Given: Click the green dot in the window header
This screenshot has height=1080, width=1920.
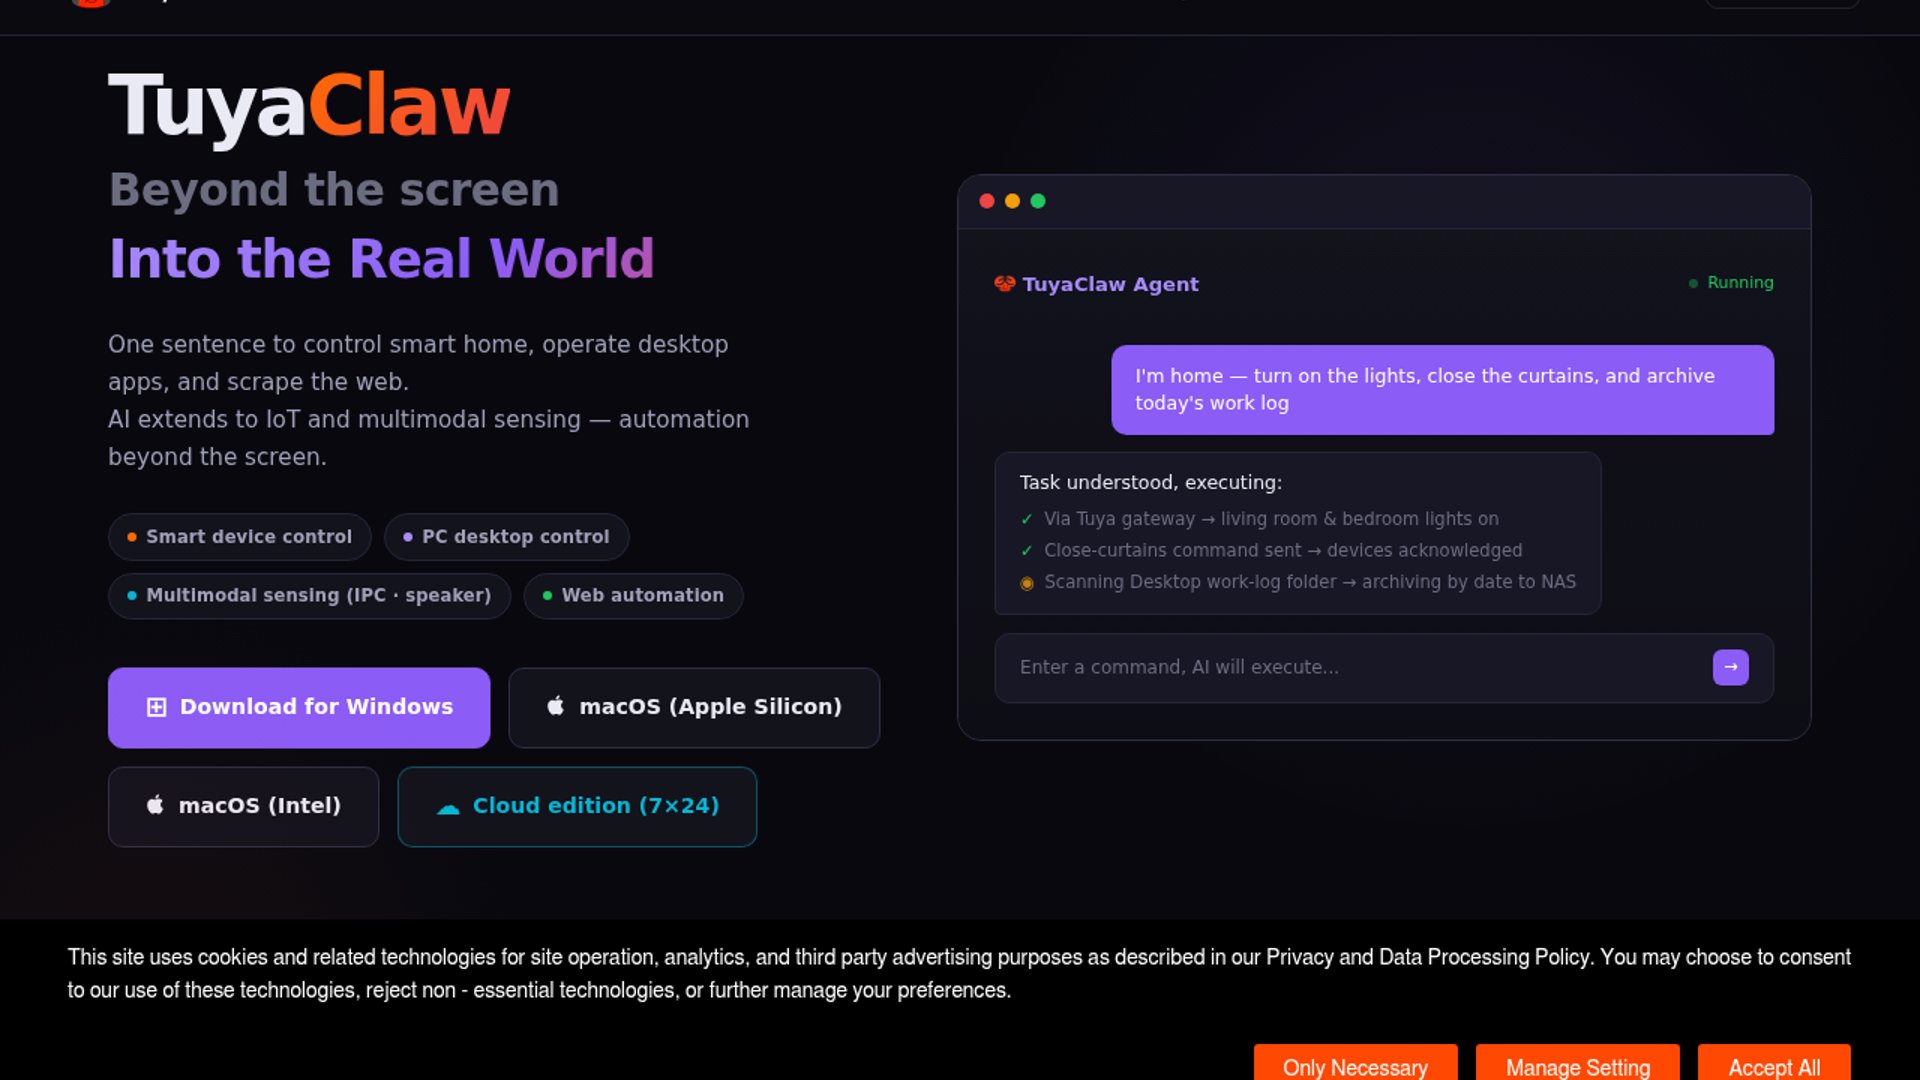Looking at the screenshot, I should pos(1038,201).
